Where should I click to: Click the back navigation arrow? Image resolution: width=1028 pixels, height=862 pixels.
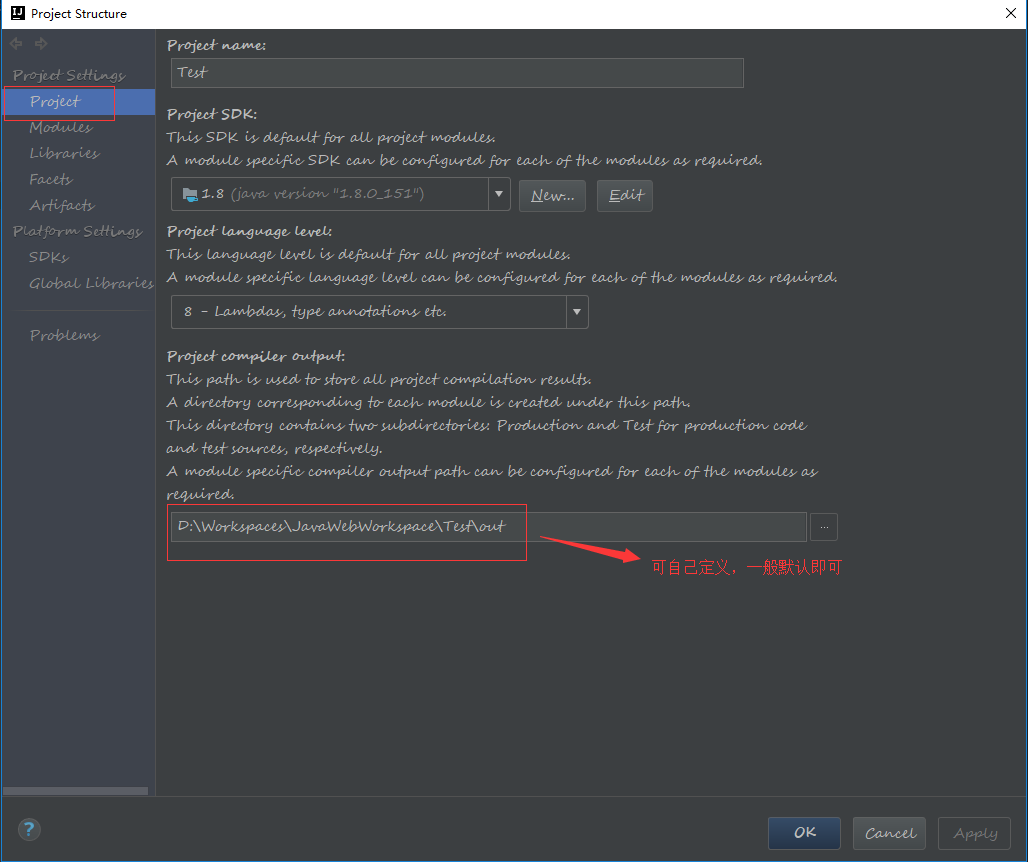click(16, 43)
